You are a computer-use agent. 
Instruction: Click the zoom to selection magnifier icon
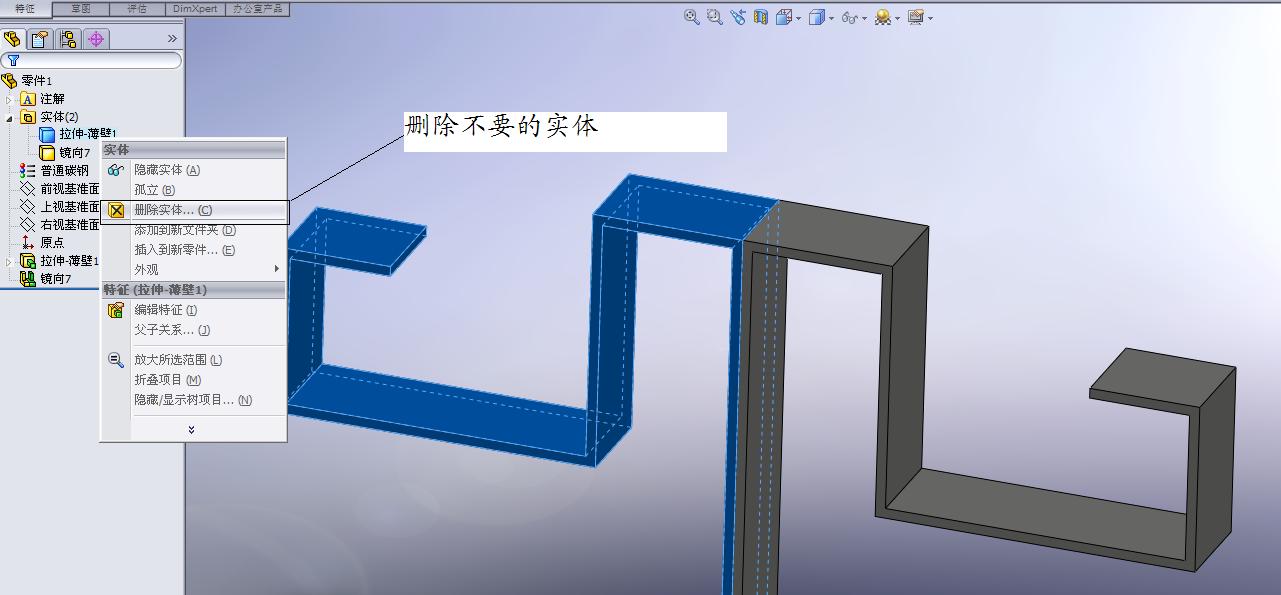coord(116,360)
